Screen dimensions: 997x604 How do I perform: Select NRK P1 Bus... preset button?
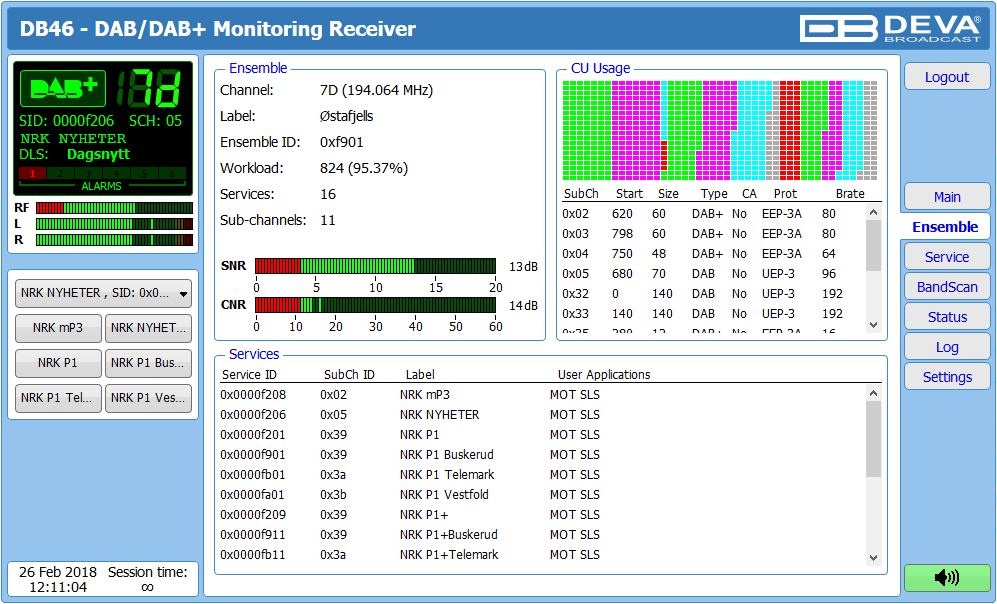148,363
